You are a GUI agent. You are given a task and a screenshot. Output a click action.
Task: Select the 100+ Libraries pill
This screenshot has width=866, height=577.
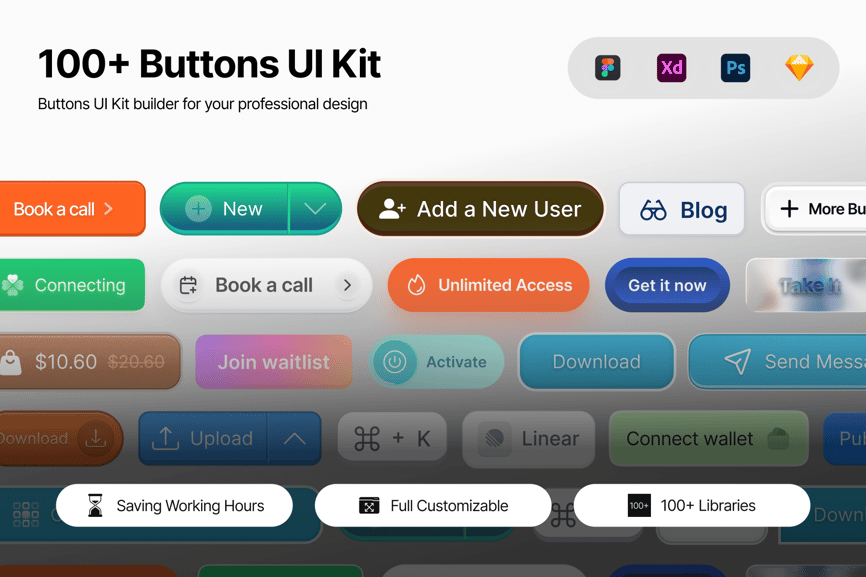click(692, 506)
